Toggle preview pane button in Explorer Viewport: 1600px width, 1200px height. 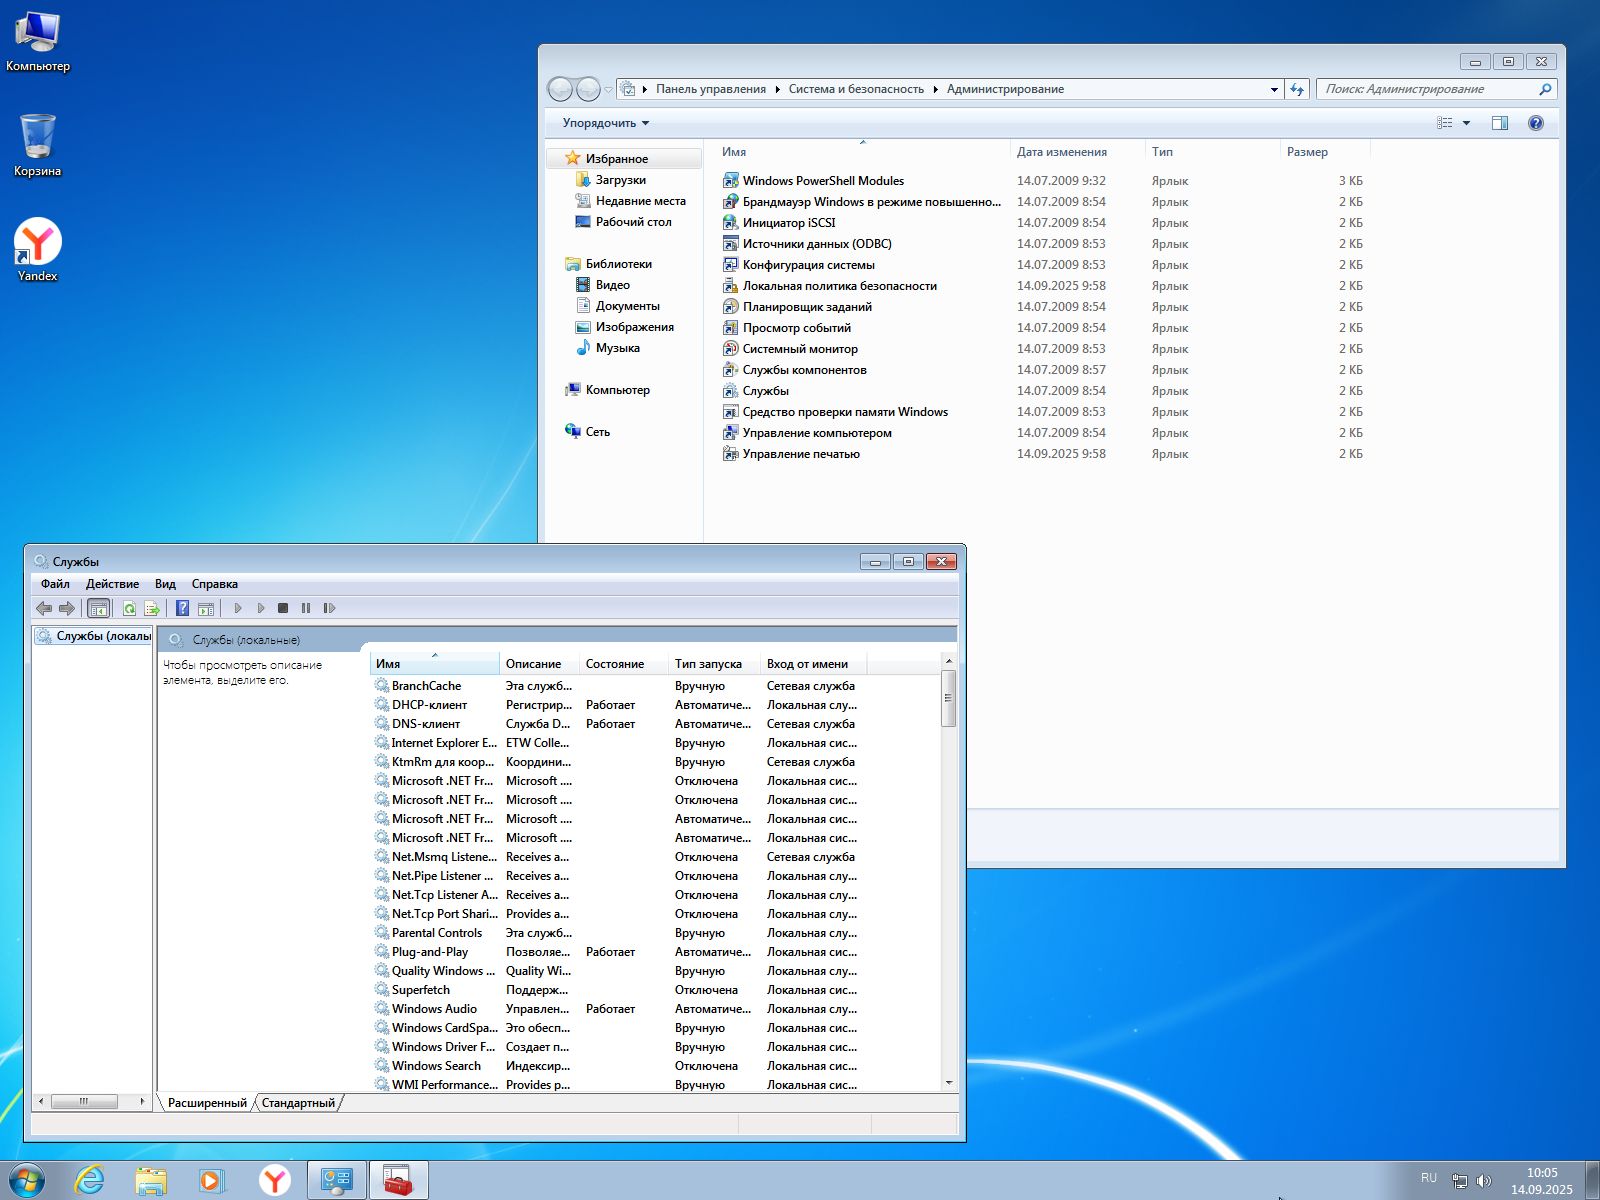click(1500, 123)
